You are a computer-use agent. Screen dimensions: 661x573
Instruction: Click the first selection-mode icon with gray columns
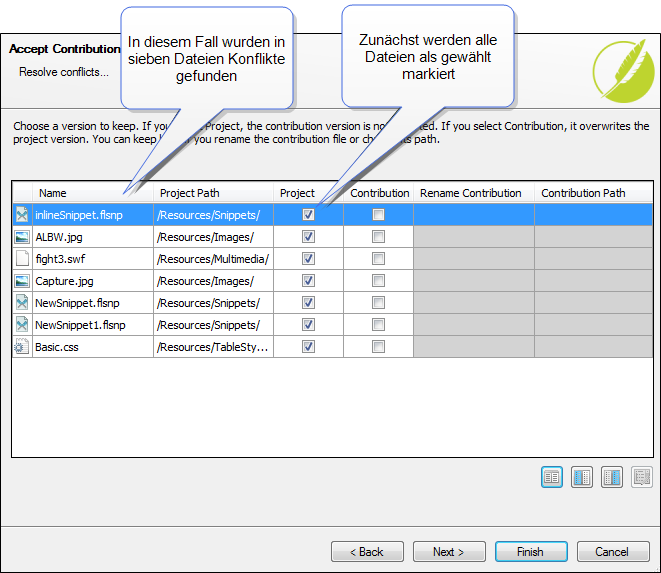(x=551, y=477)
